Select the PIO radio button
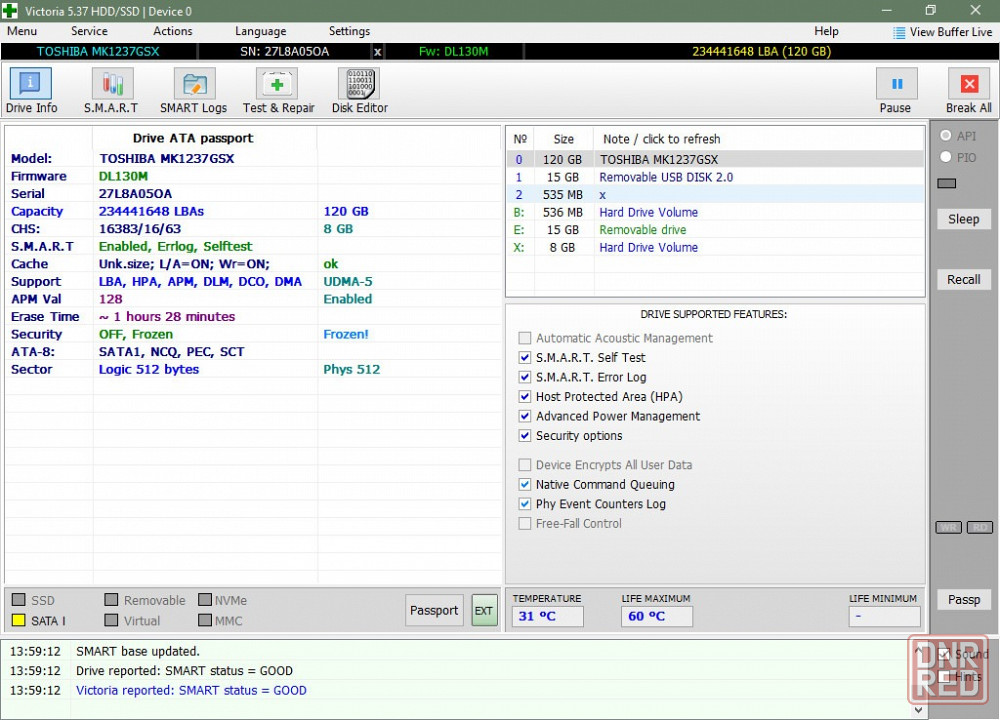This screenshot has height=720, width=1000. click(x=946, y=157)
